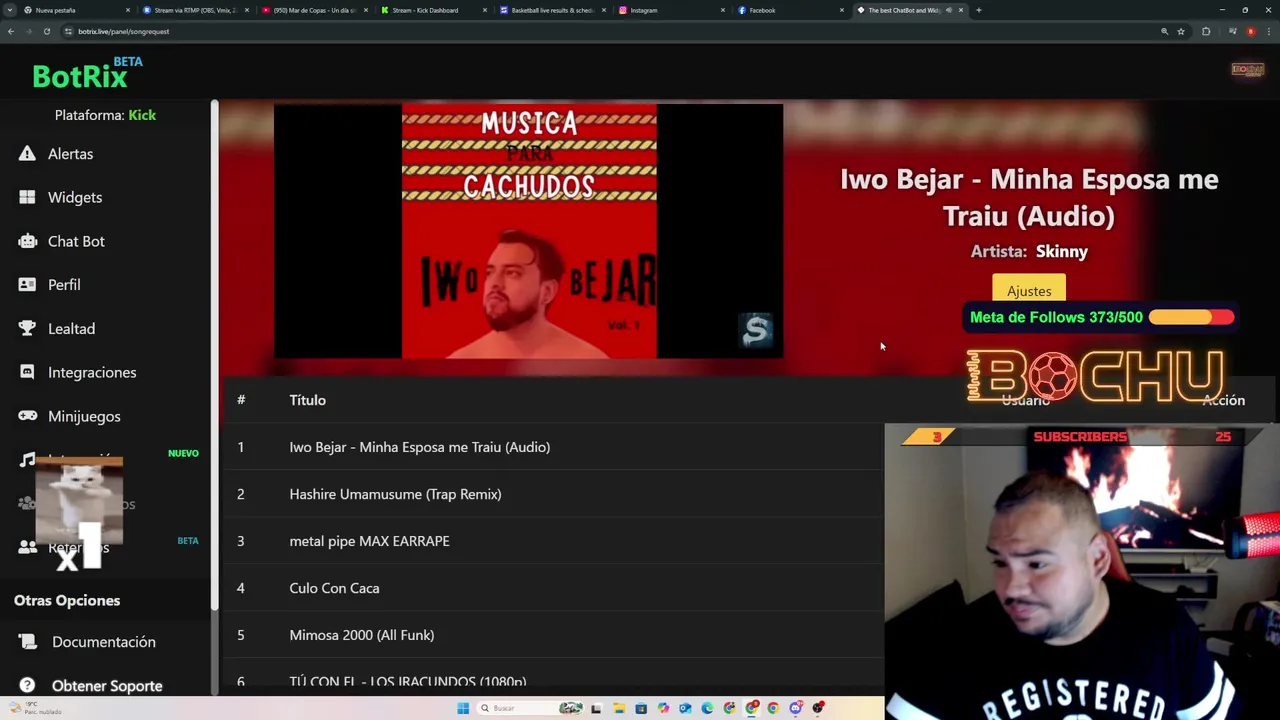This screenshot has height=720, width=1280.
Task: Click the Ajustes button
Action: point(1029,290)
